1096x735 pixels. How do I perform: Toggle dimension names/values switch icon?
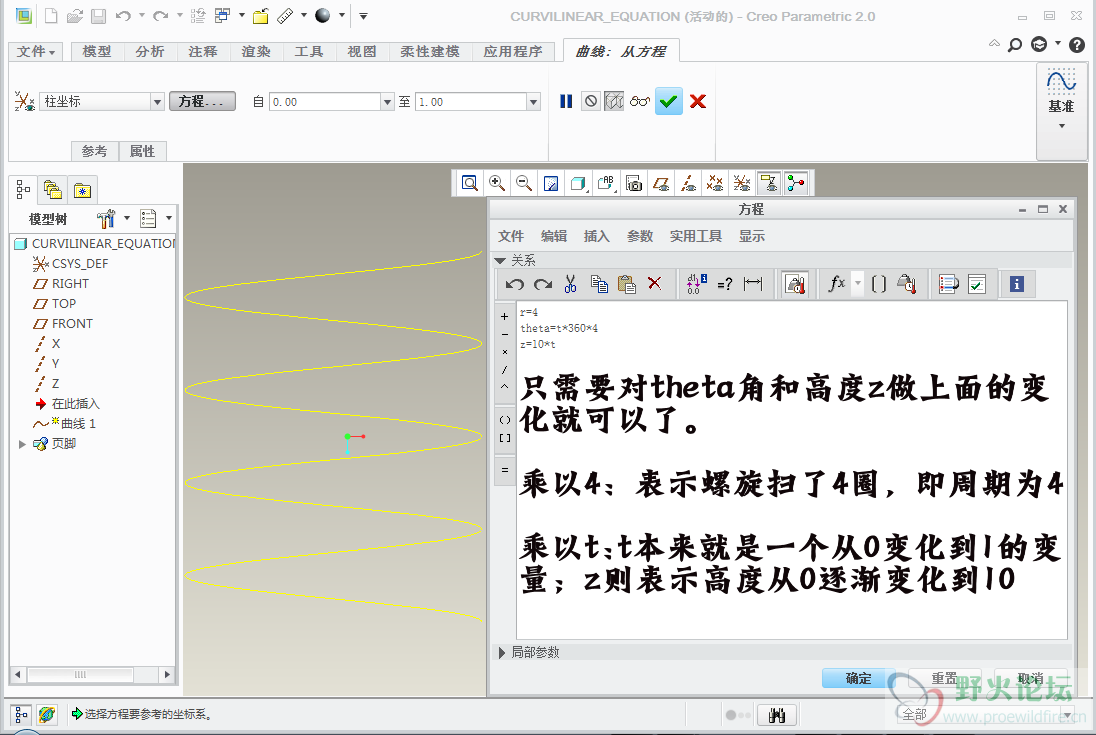[697, 284]
